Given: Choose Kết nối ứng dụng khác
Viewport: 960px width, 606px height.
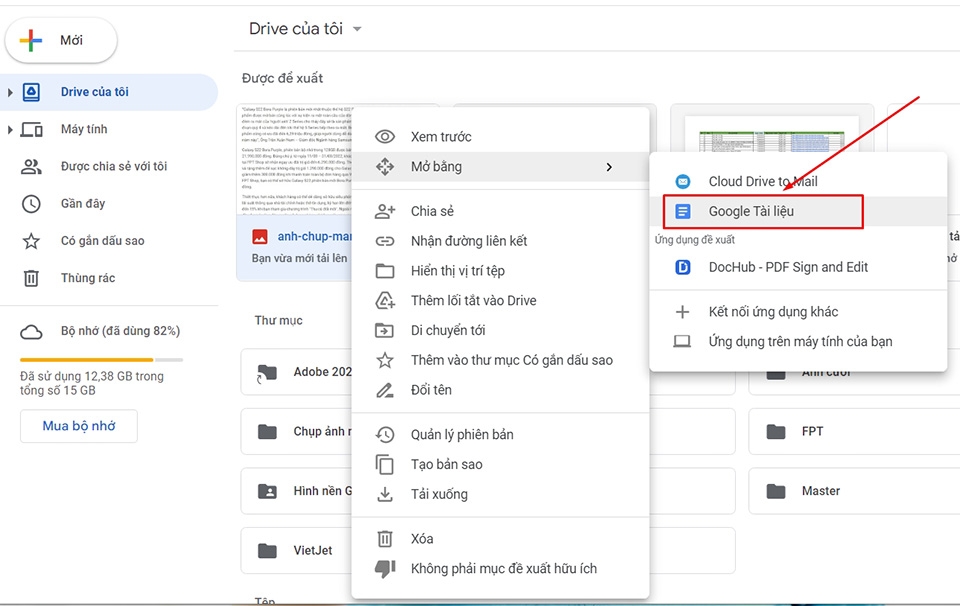Looking at the screenshot, I should [x=798, y=312].
